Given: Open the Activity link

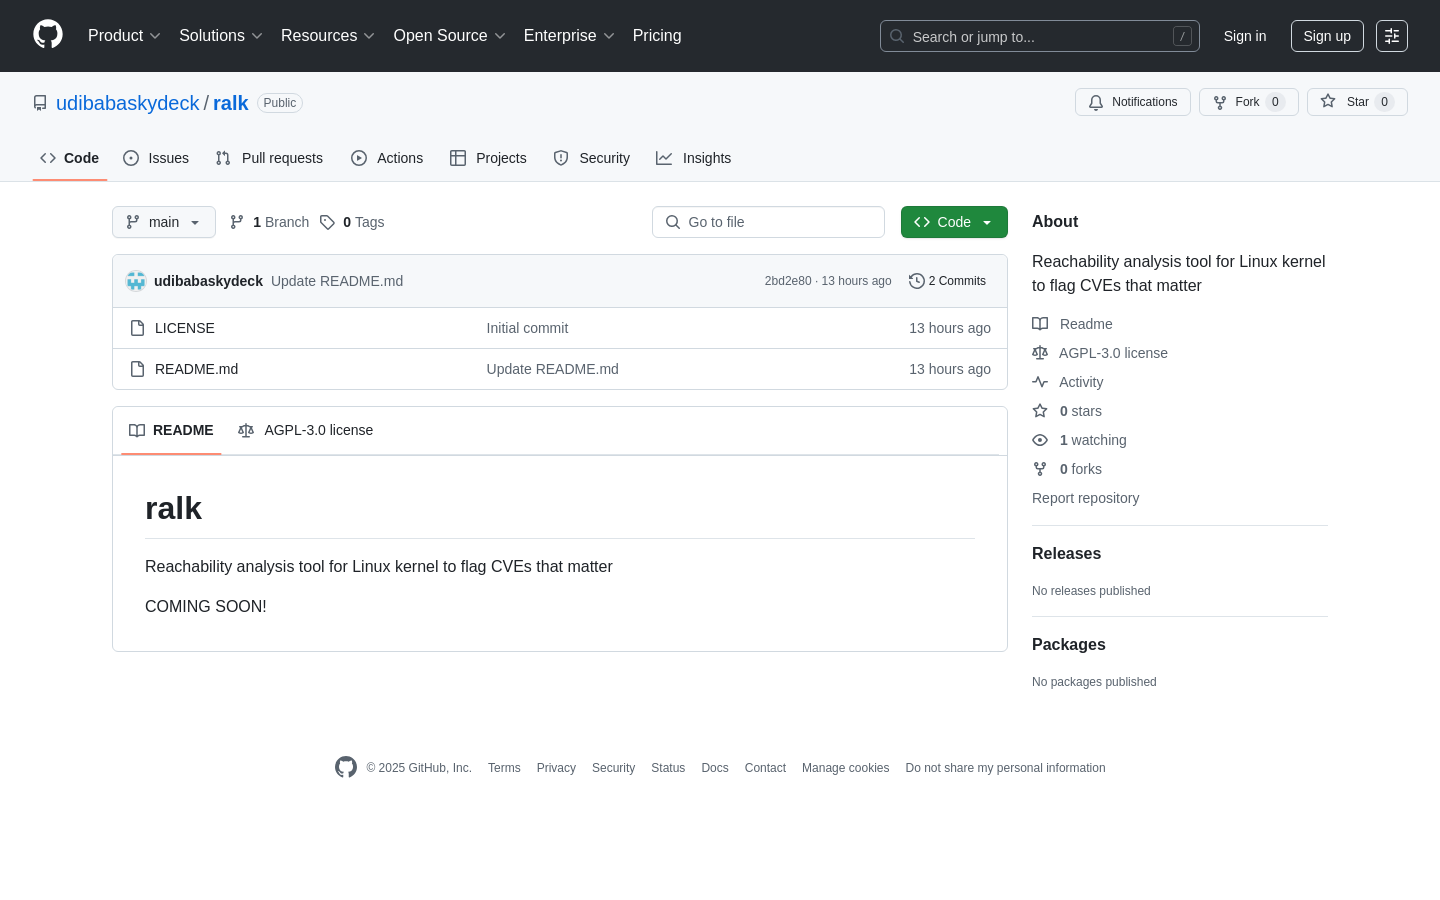Looking at the screenshot, I should pyautogui.click(x=1068, y=382).
